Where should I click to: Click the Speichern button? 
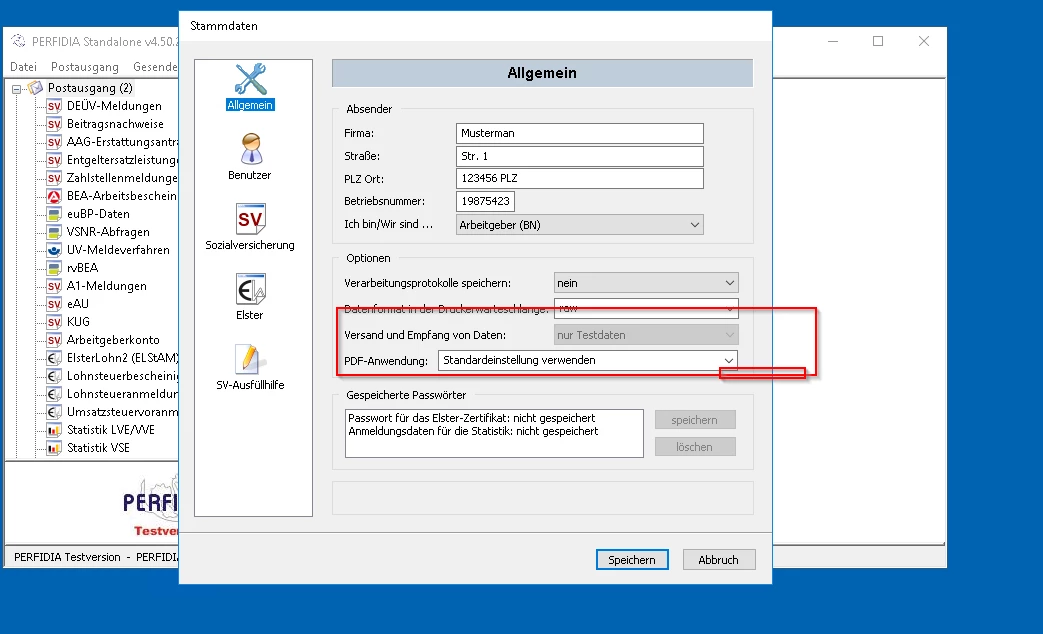click(x=632, y=559)
